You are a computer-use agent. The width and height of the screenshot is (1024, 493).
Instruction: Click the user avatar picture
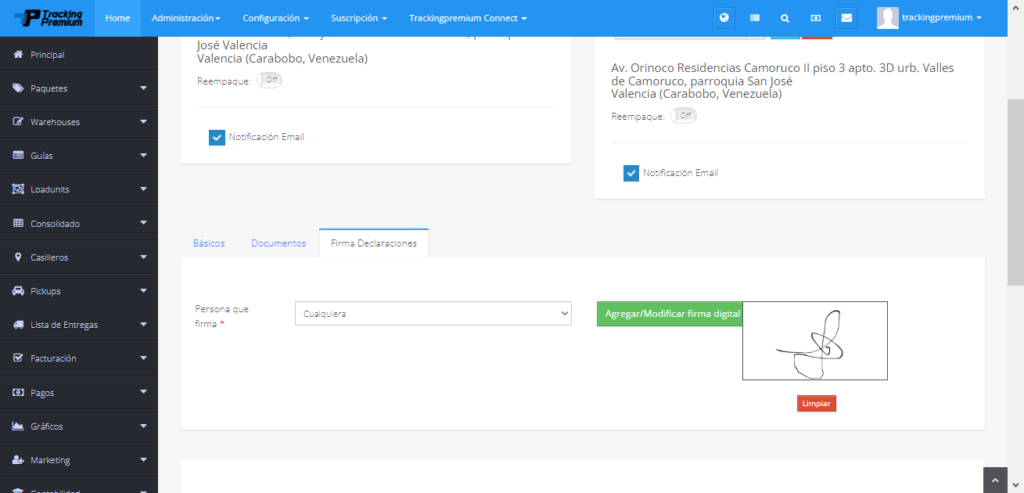[x=888, y=18]
